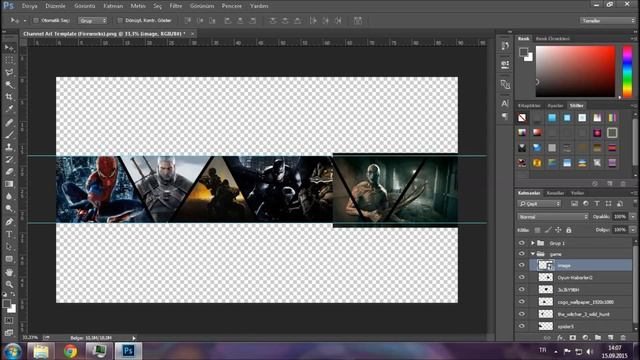
Task: Toggle lock all on the layer
Action: tap(569, 230)
